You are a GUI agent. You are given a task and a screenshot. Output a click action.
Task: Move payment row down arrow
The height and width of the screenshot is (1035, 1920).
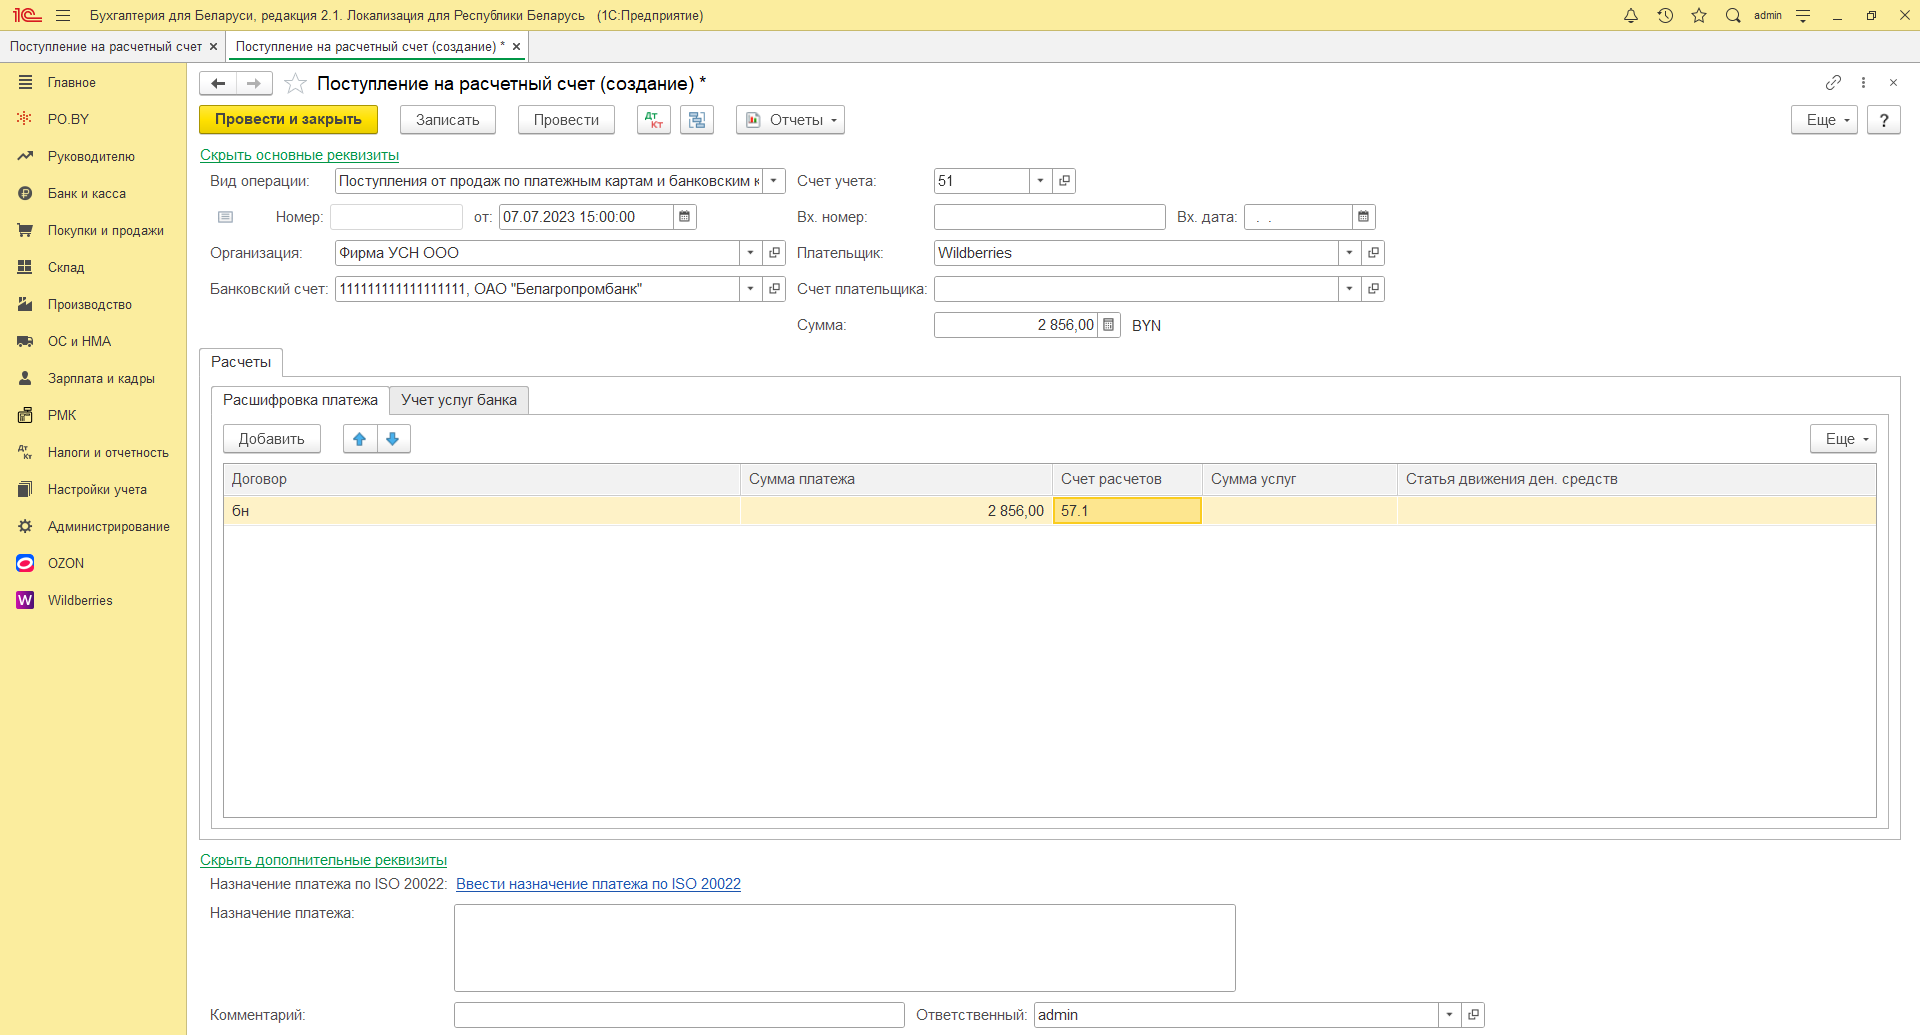pos(393,439)
